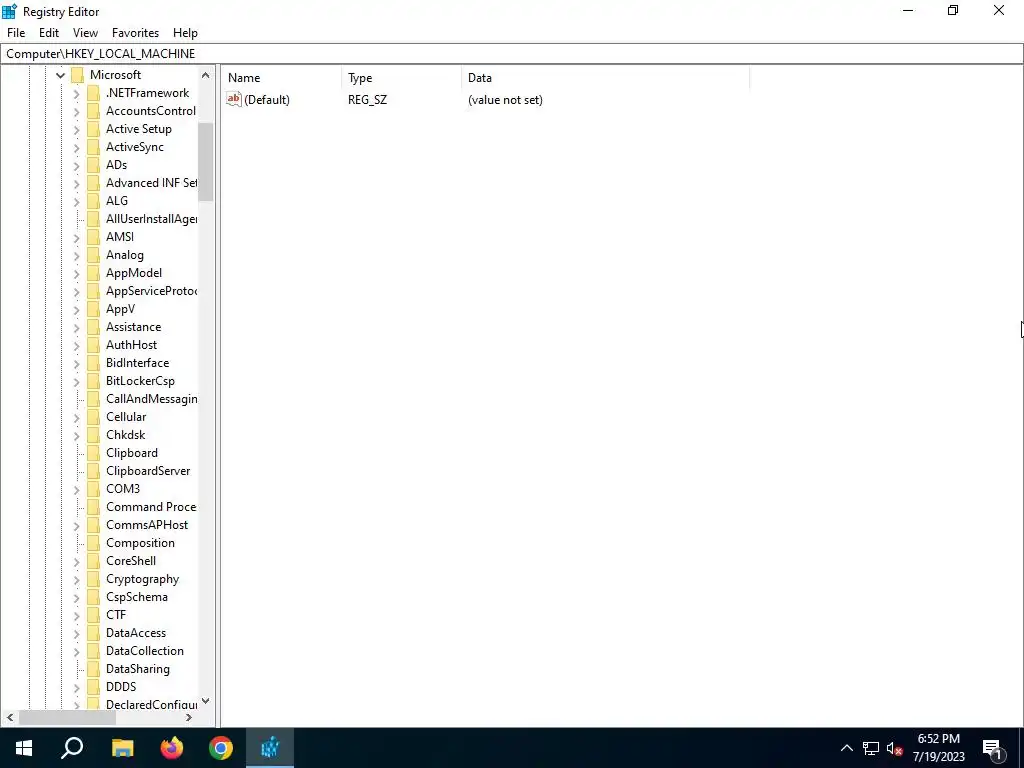1024x768 pixels.
Task: Open the Windows Start menu
Action: 24,748
